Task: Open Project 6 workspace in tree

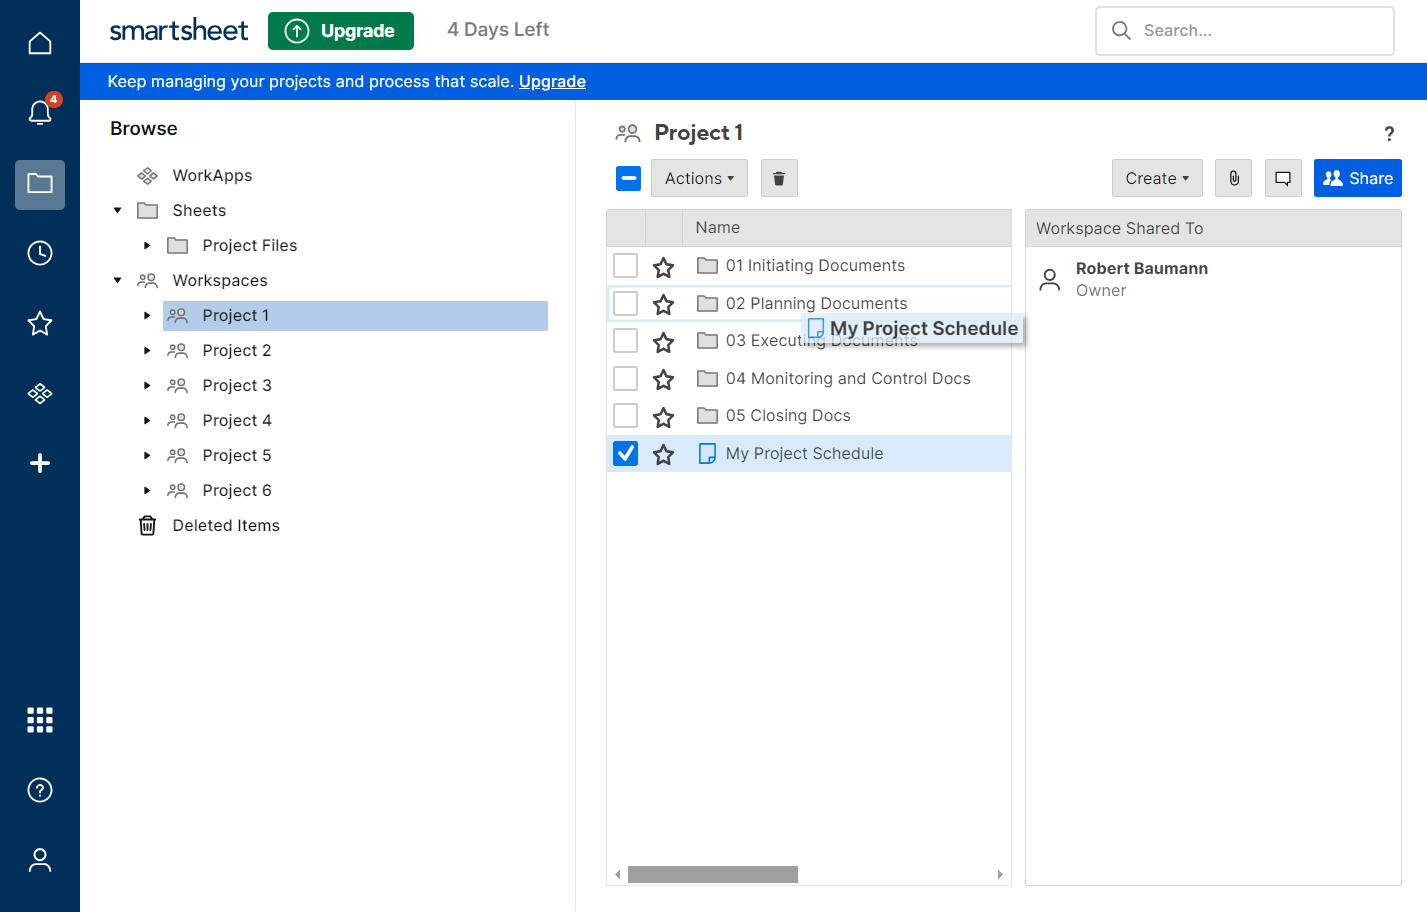Action: [x=237, y=490]
